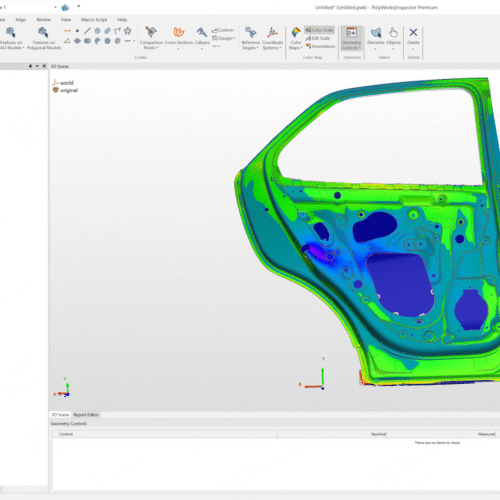Open Select Objects tool
This screenshot has width=500, height=500.
[393, 35]
